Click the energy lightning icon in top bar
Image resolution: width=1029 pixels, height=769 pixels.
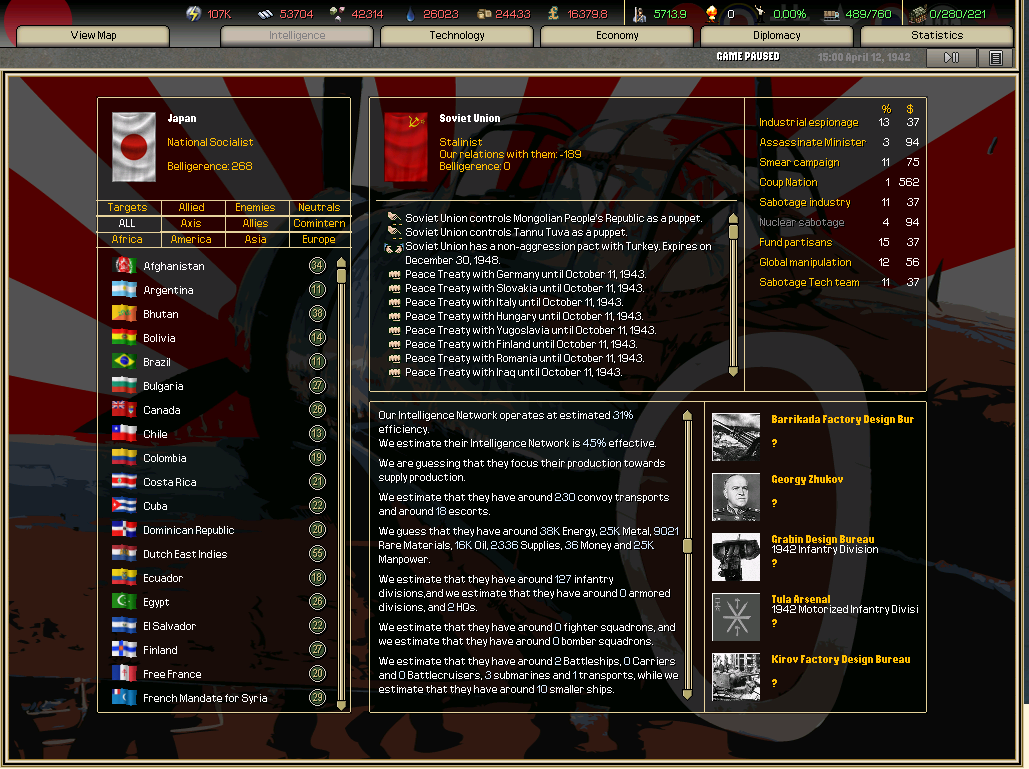[x=193, y=14]
